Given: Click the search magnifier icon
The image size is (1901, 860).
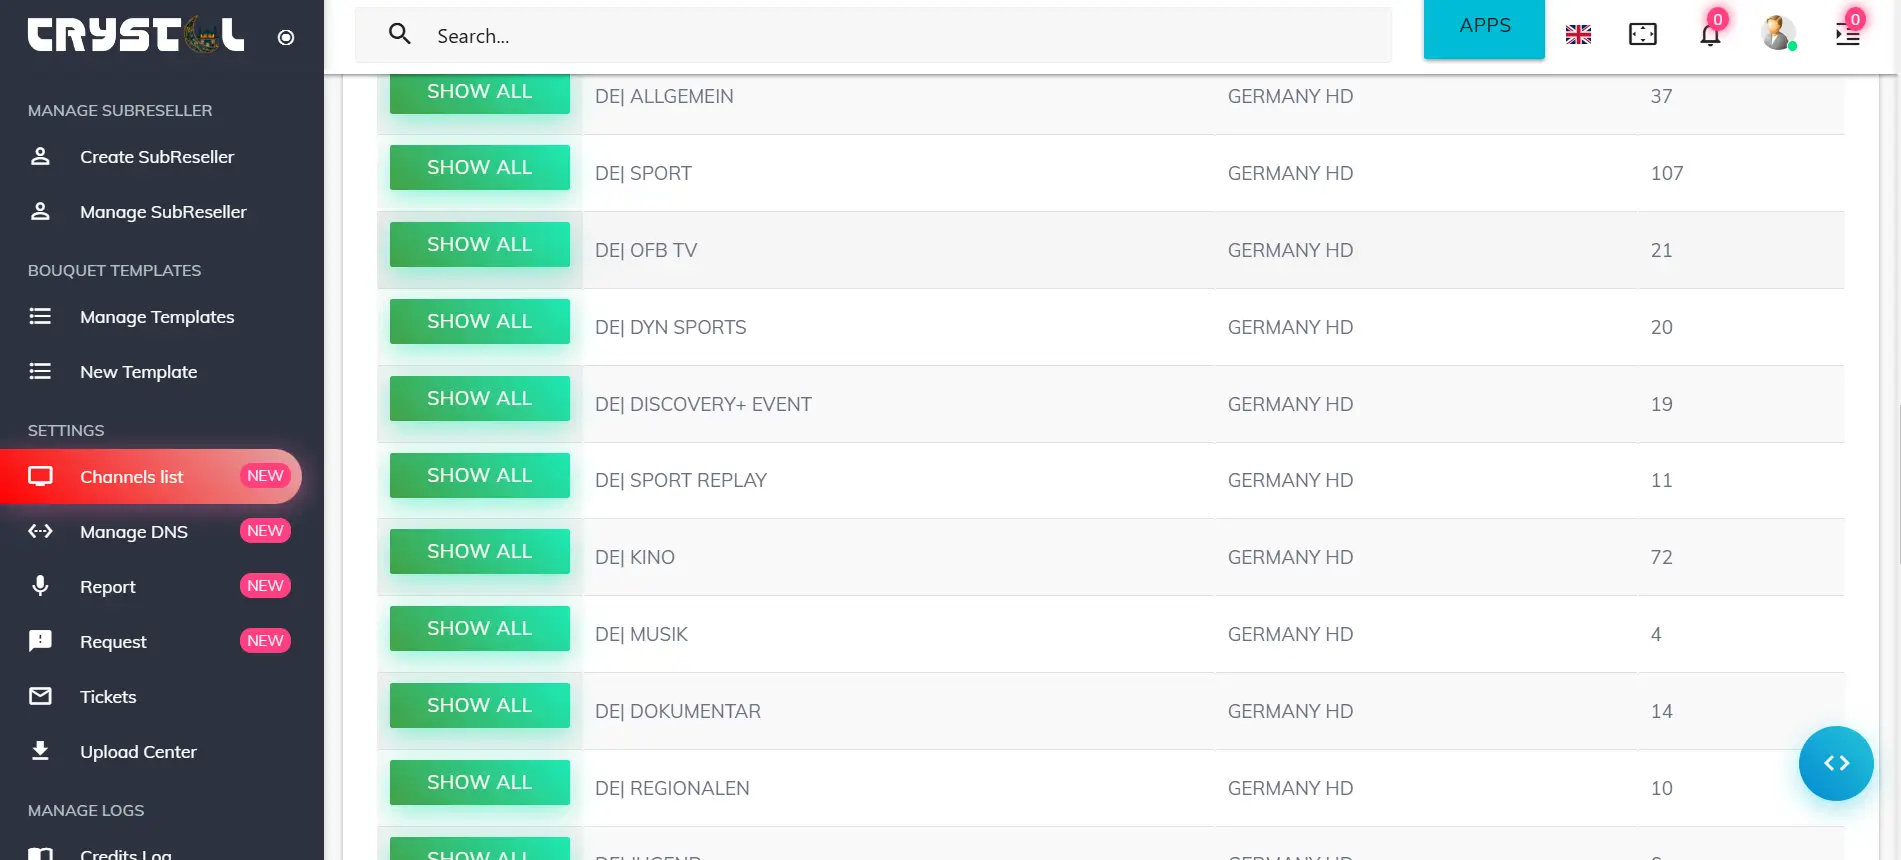Looking at the screenshot, I should pyautogui.click(x=400, y=35).
